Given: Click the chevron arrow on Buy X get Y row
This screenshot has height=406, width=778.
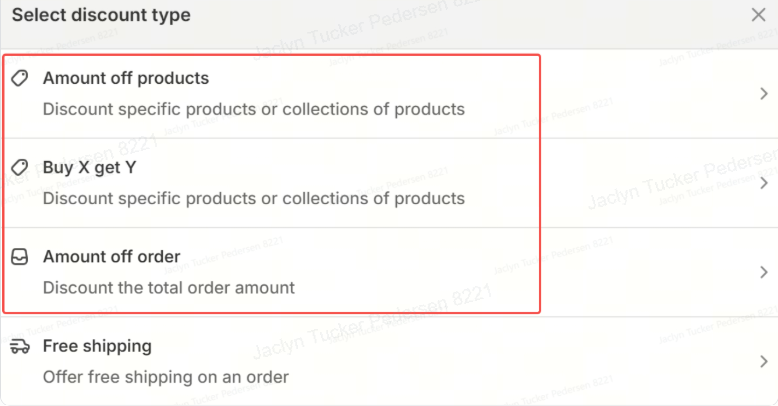Looking at the screenshot, I should click(x=764, y=183).
